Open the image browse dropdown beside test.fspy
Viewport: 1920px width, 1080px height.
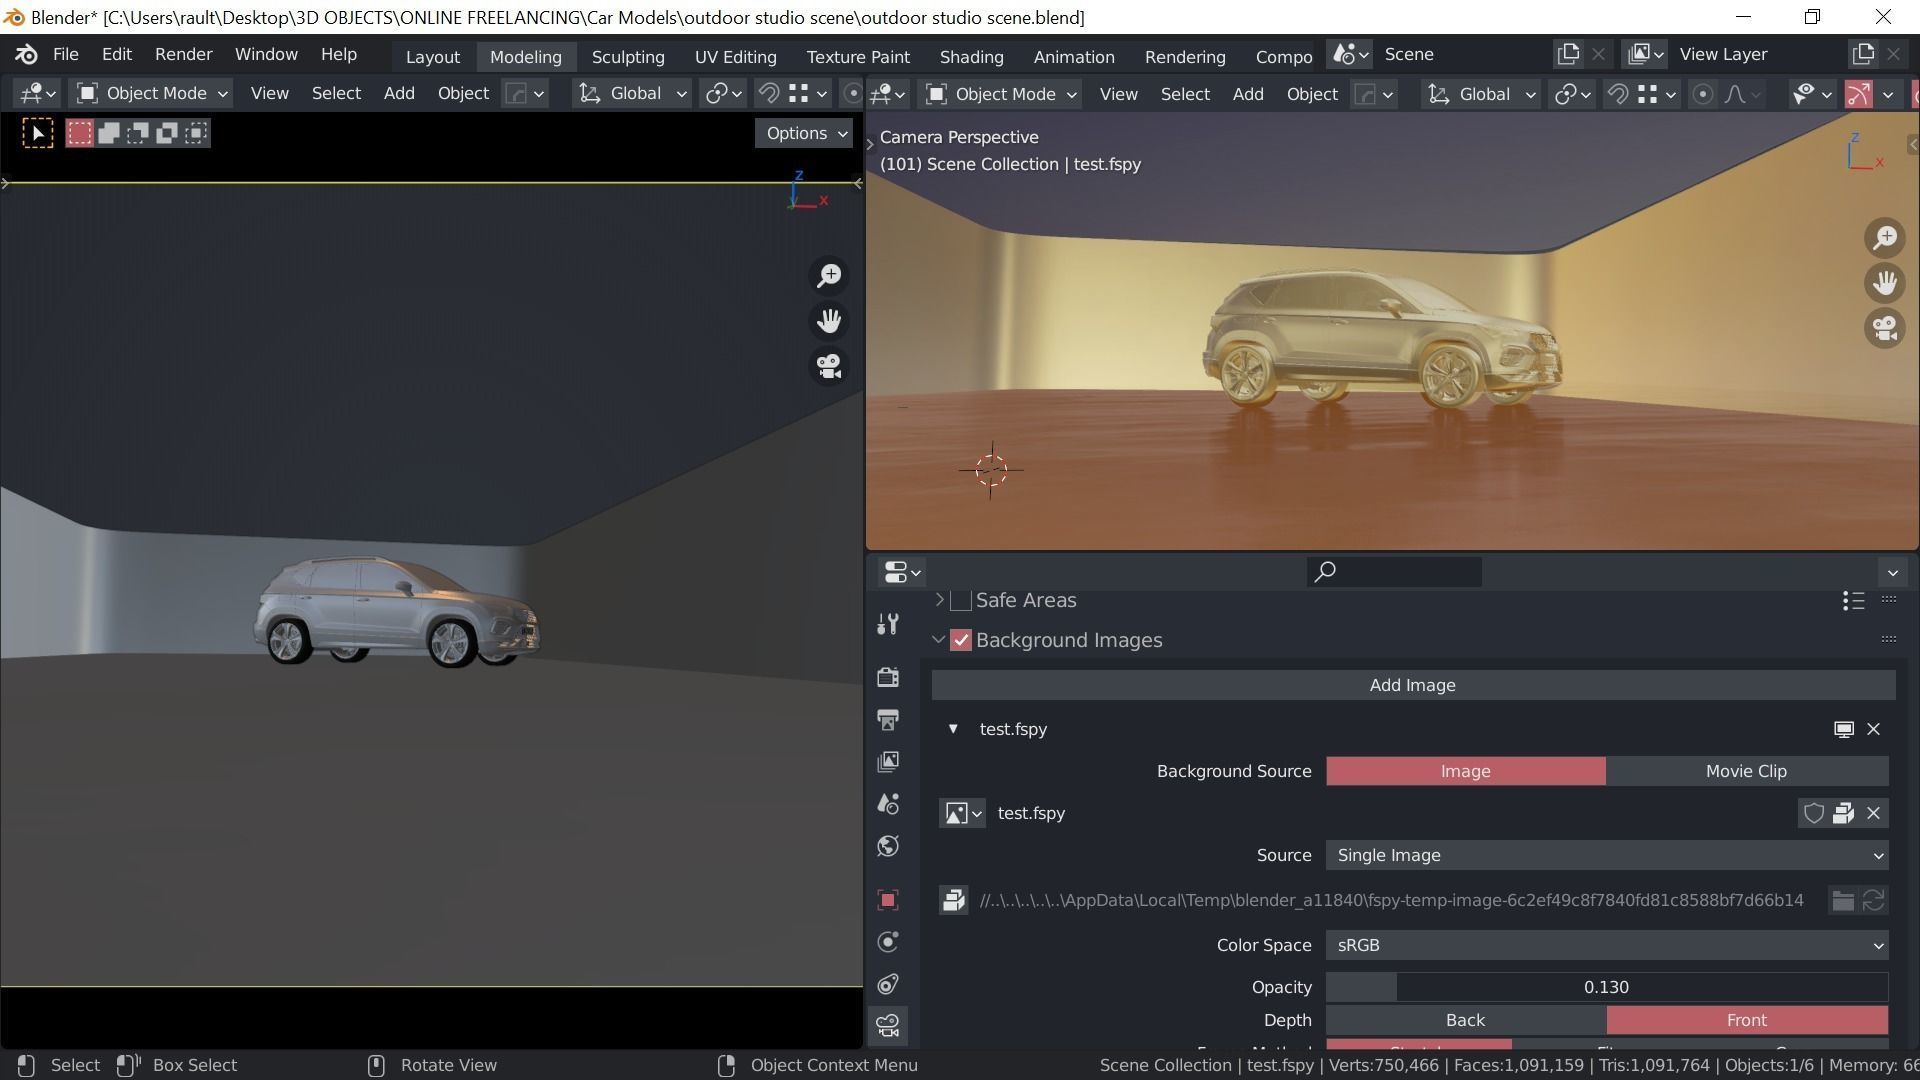[x=963, y=813]
